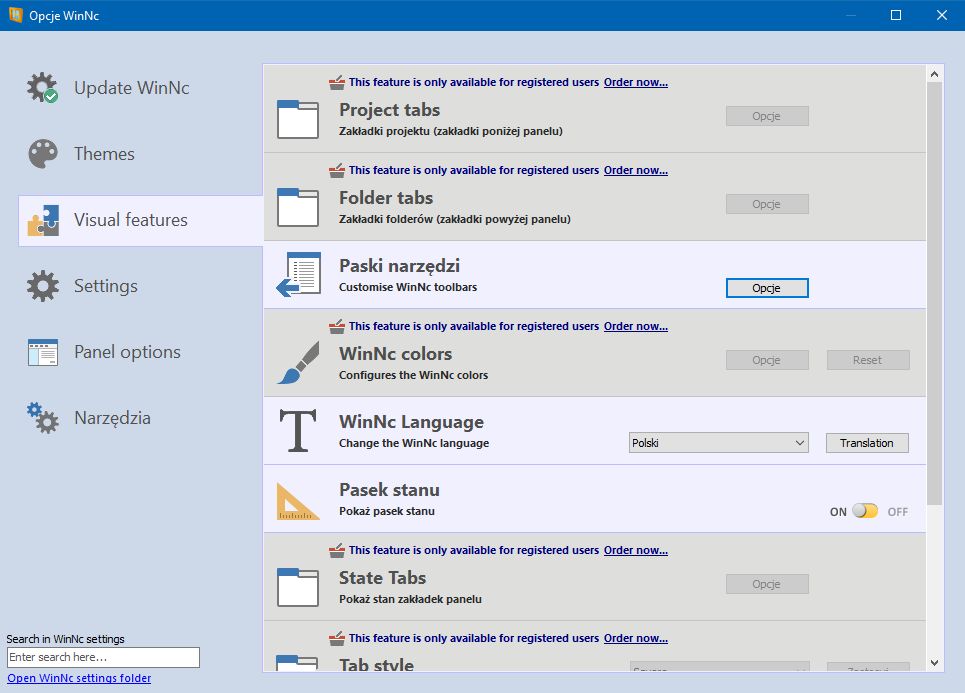
Task: Click the Folder tabs folder icon
Action: pos(298,207)
